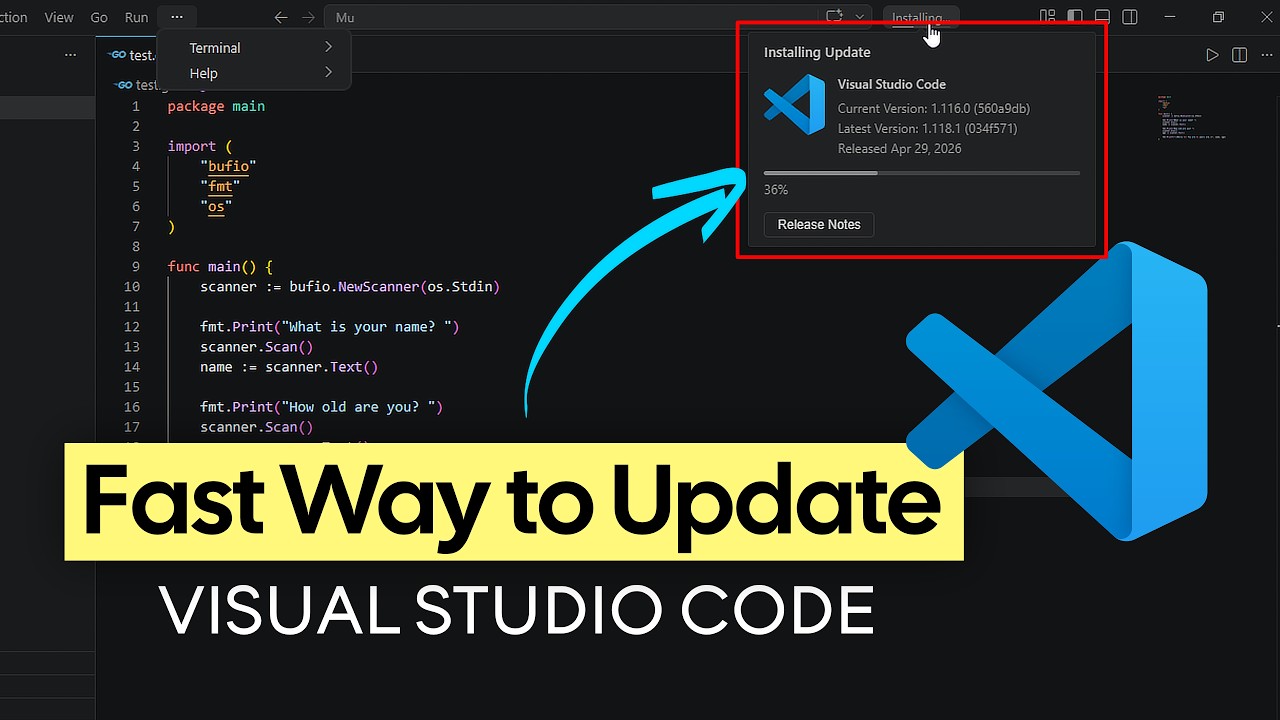Toggle the secondary side bar

1129,17
